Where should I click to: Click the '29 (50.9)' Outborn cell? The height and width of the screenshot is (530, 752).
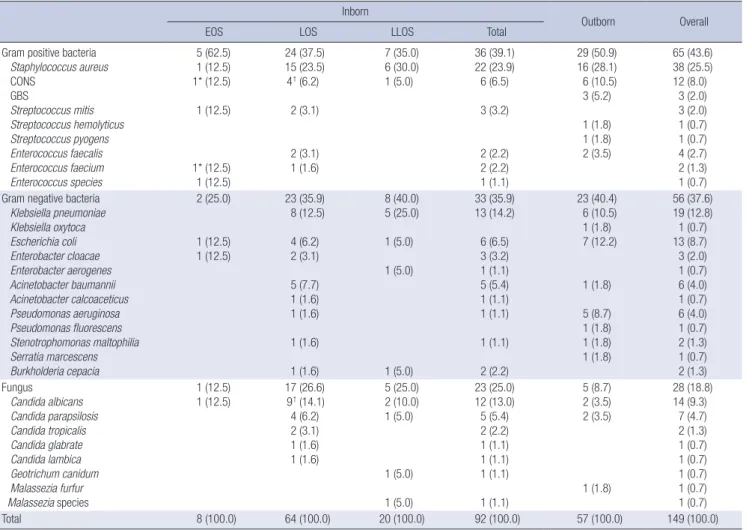pyautogui.click(x=597, y=53)
